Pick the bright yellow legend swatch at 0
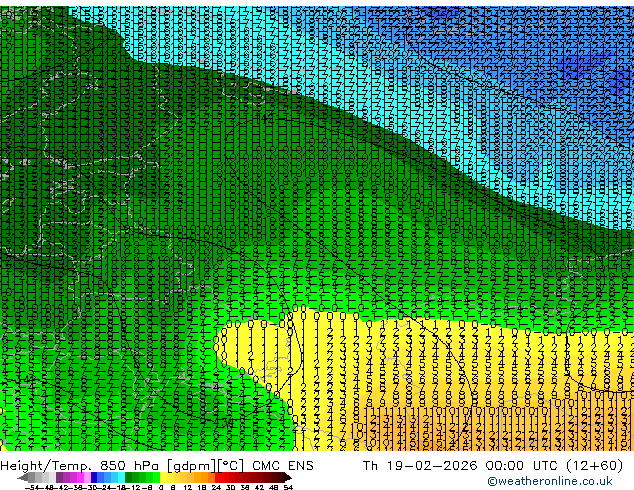 (x=163, y=477)
